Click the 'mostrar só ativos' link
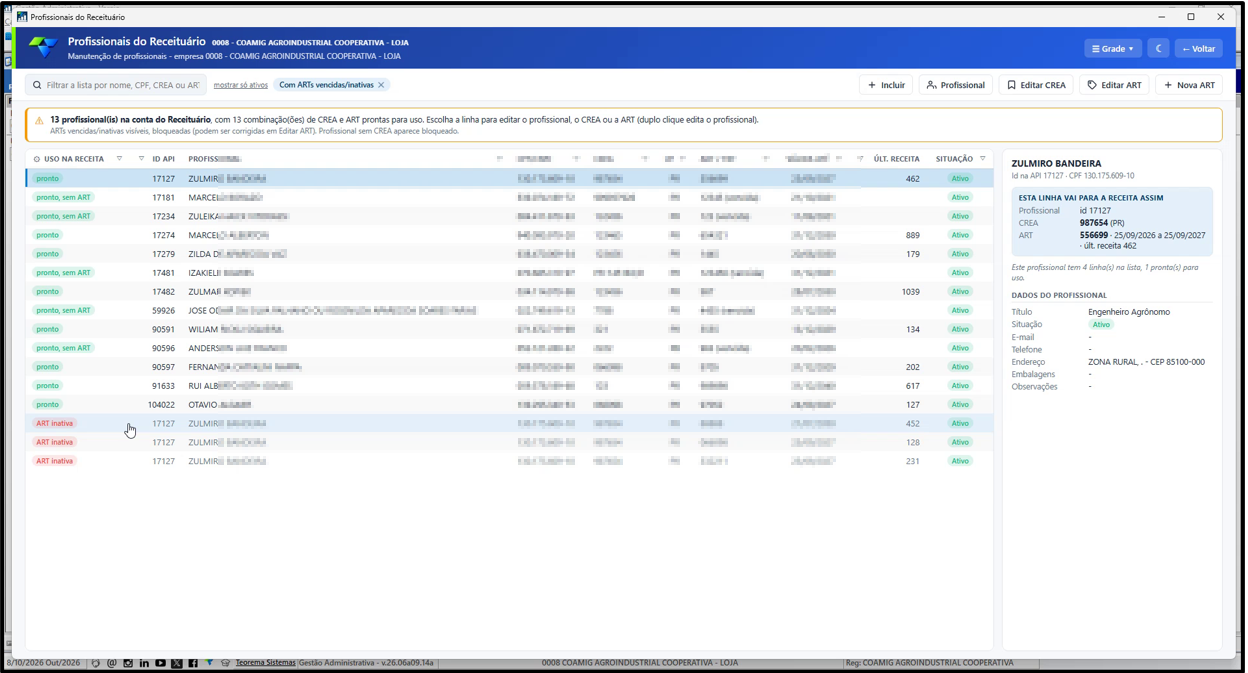The image size is (1248, 673). tap(240, 86)
